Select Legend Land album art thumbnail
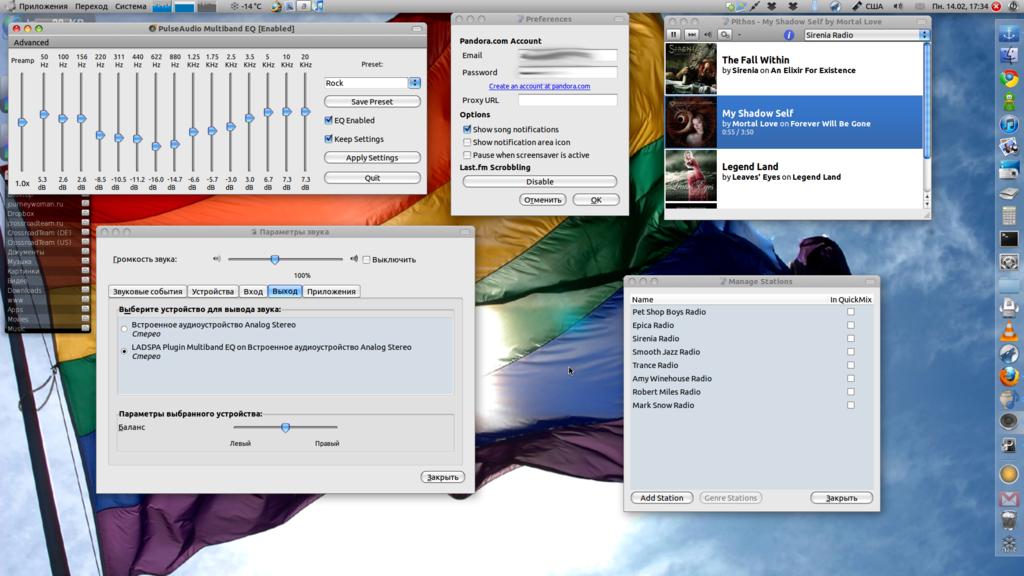 point(691,176)
